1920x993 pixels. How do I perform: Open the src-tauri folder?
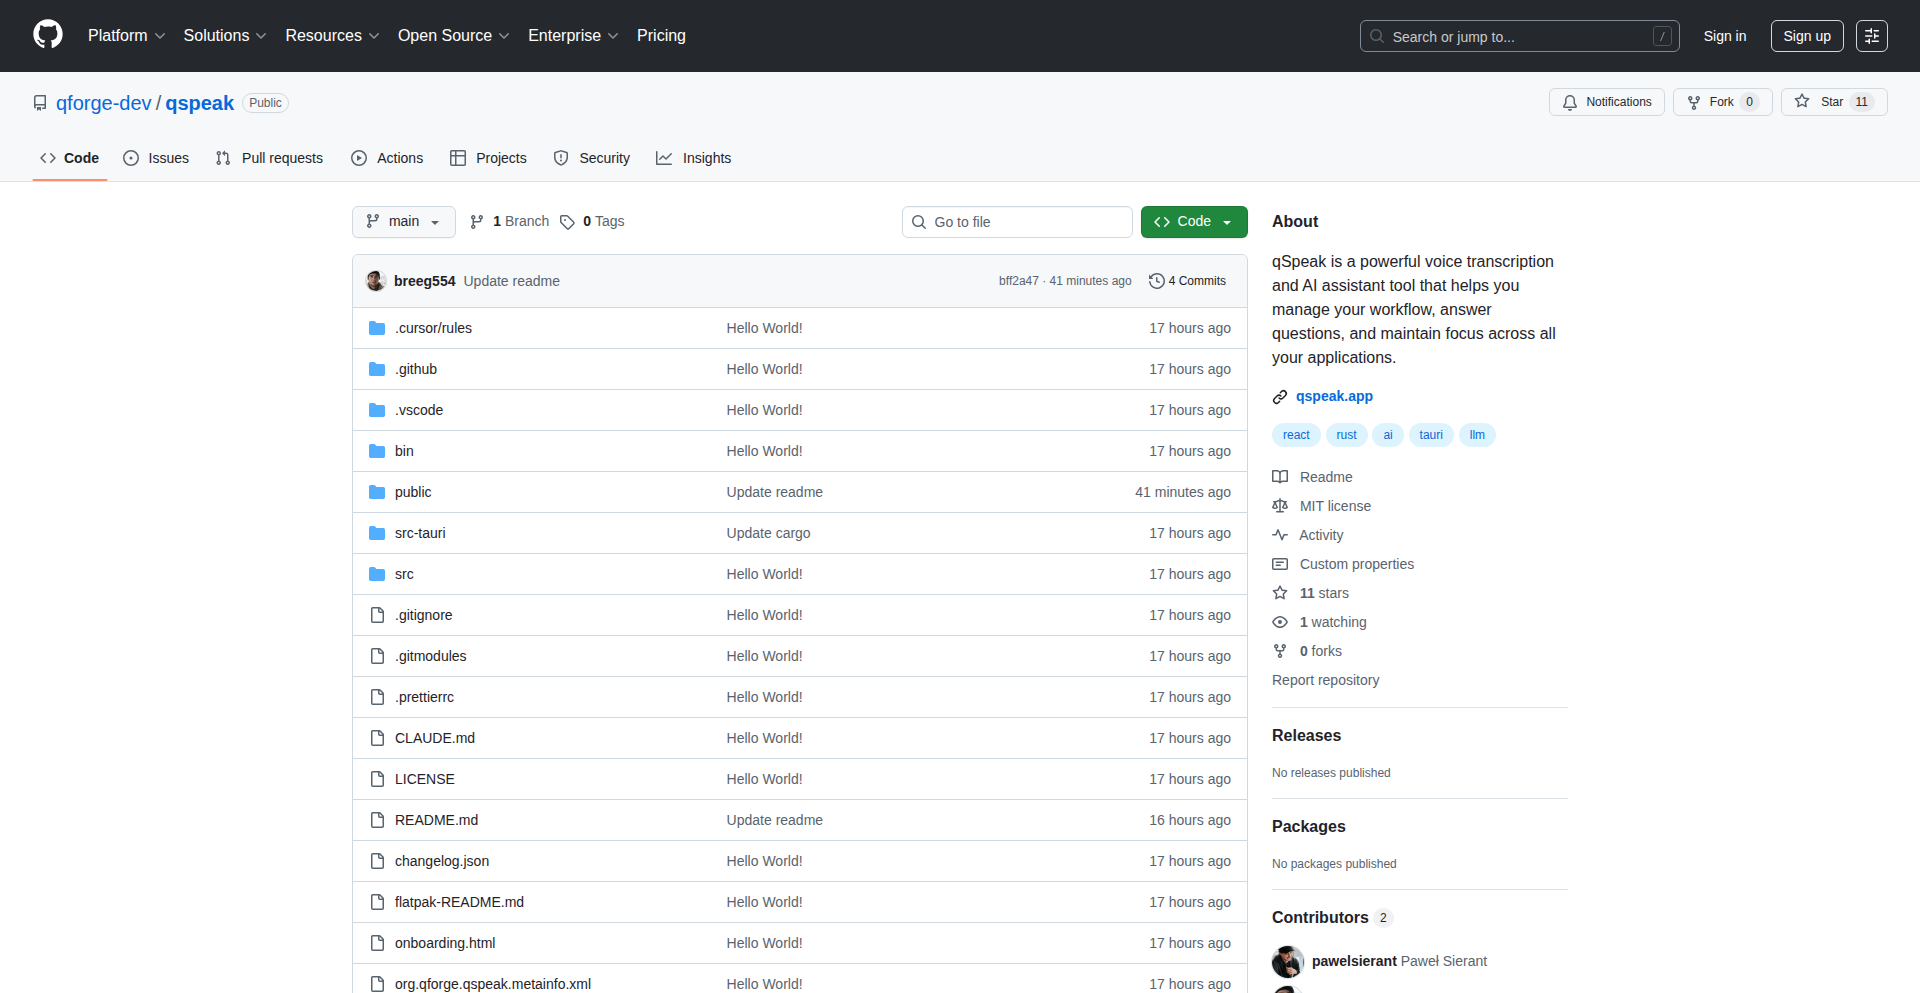coord(420,533)
